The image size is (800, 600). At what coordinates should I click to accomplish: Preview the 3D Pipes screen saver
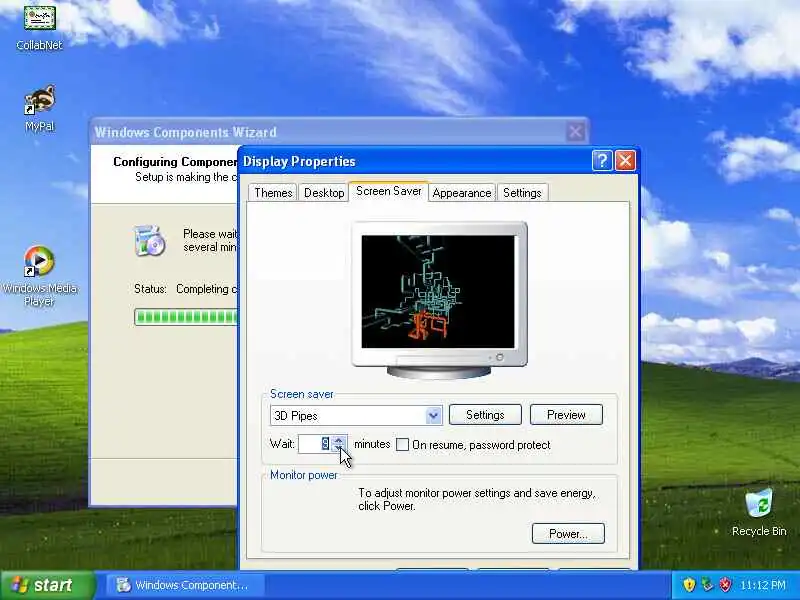coord(566,415)
